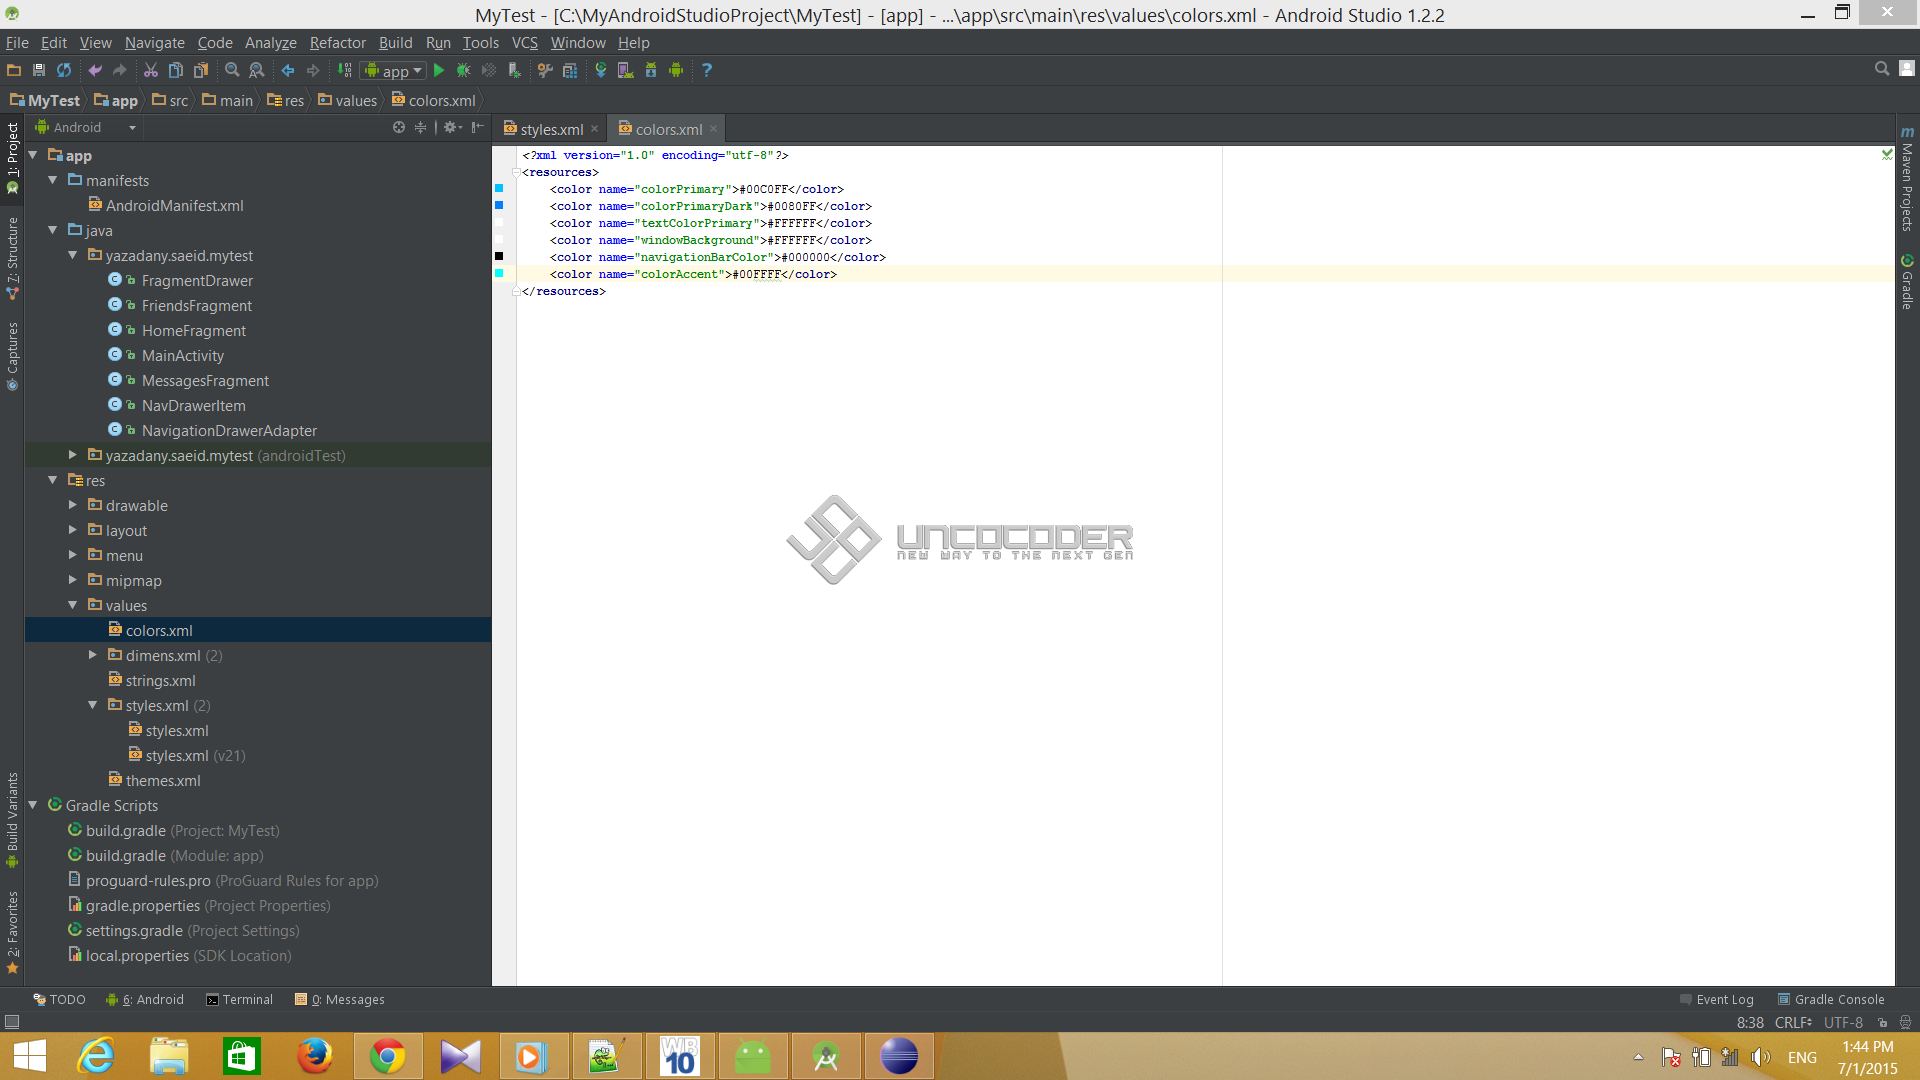The image size is (1920, 1080).
Task: Collapse all nodes in the project panel
Action: click(420, 127)
